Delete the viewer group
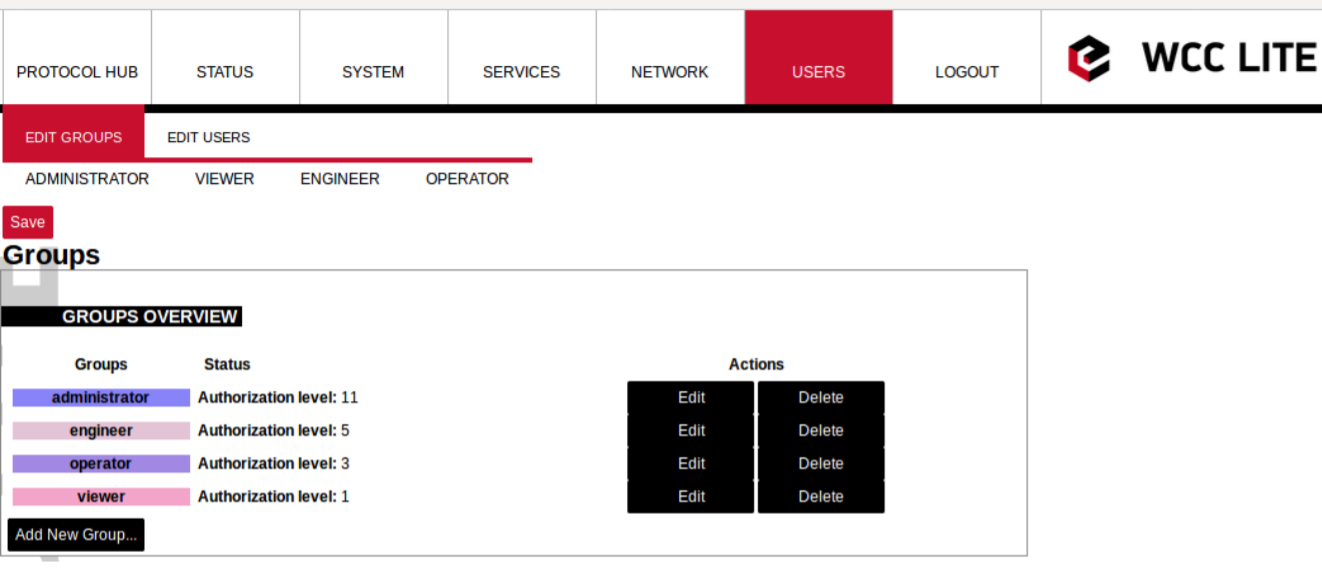The image size is (1322, 582). (821, 496)
